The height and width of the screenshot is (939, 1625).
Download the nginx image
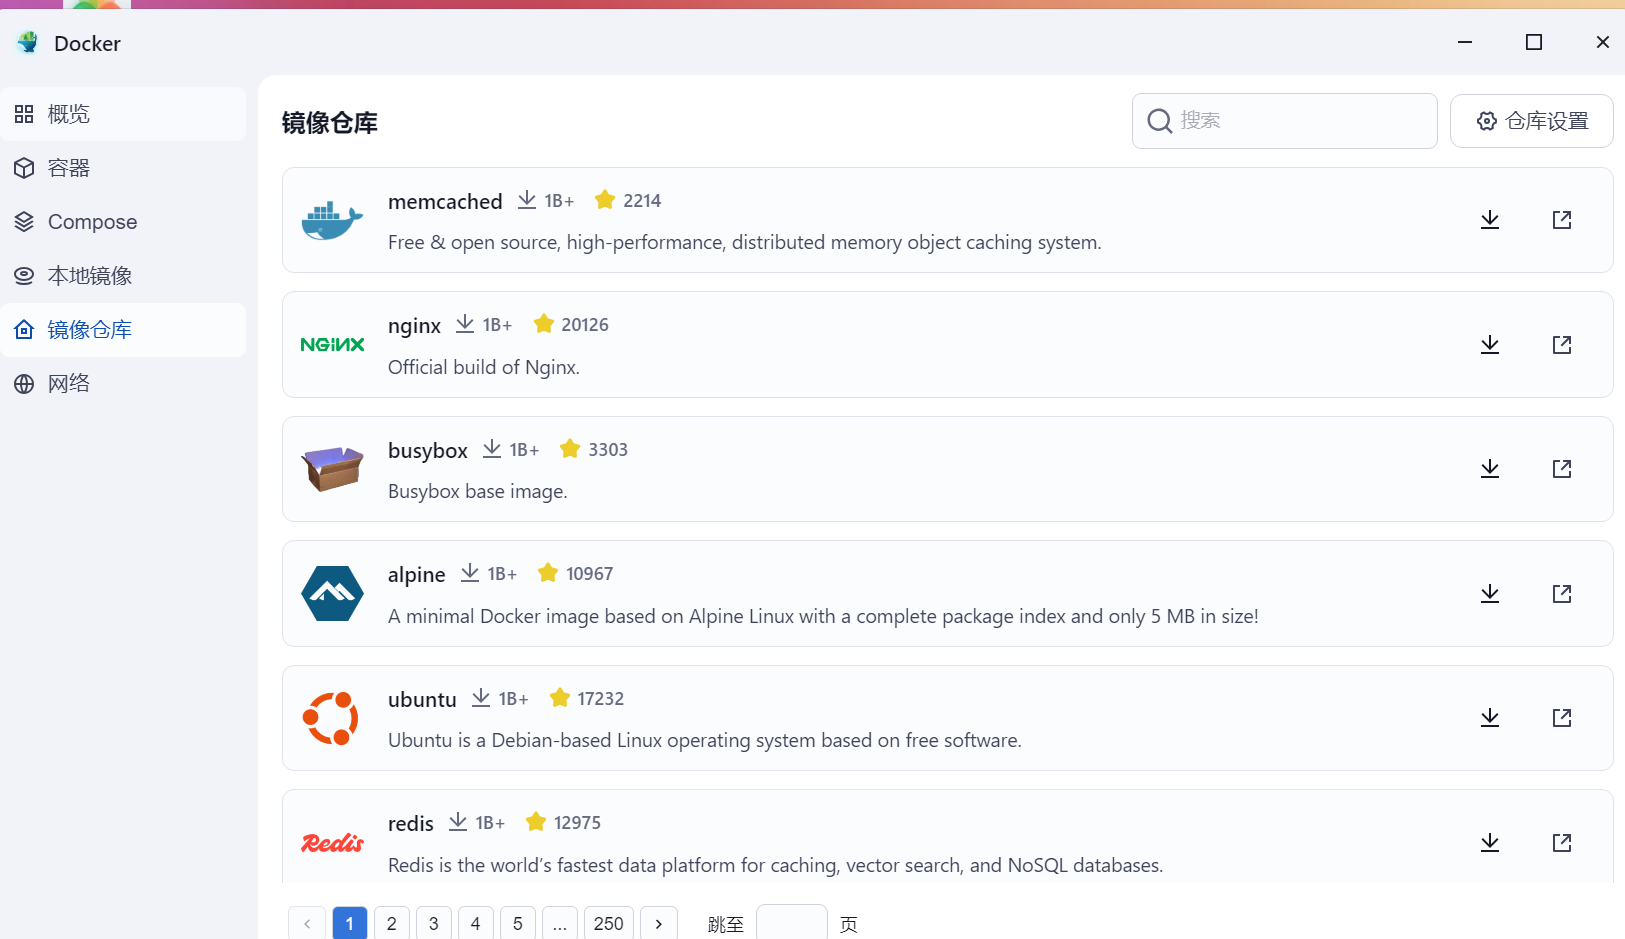click(x=1490, y=345)
